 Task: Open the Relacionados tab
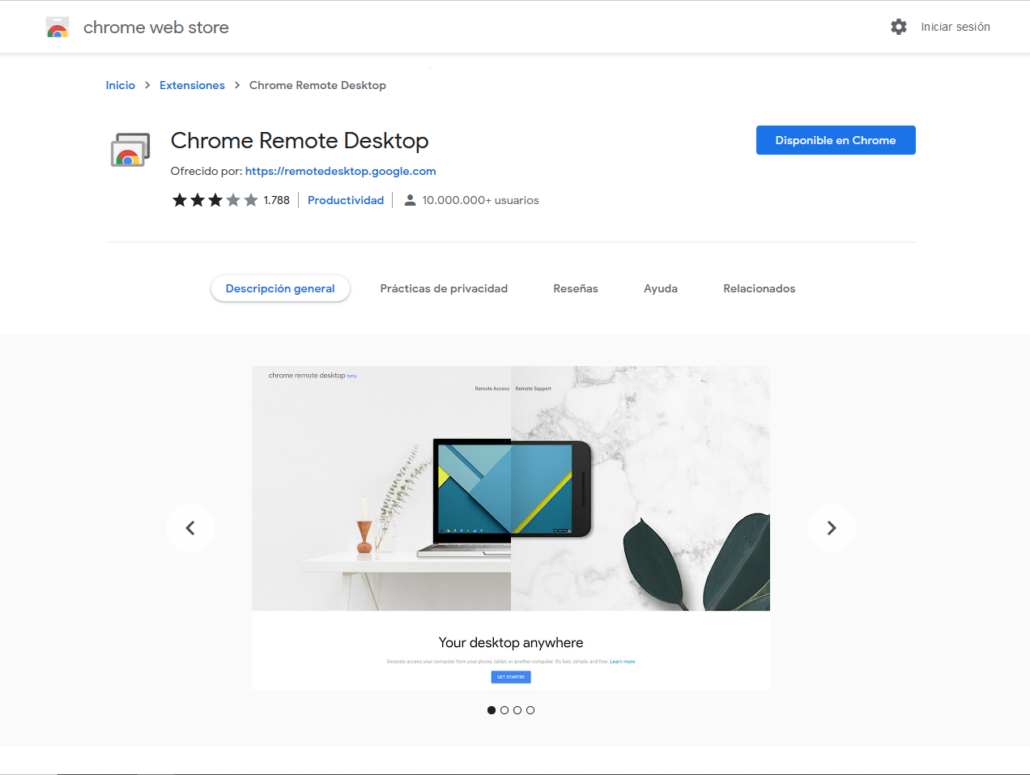point(759,288)
